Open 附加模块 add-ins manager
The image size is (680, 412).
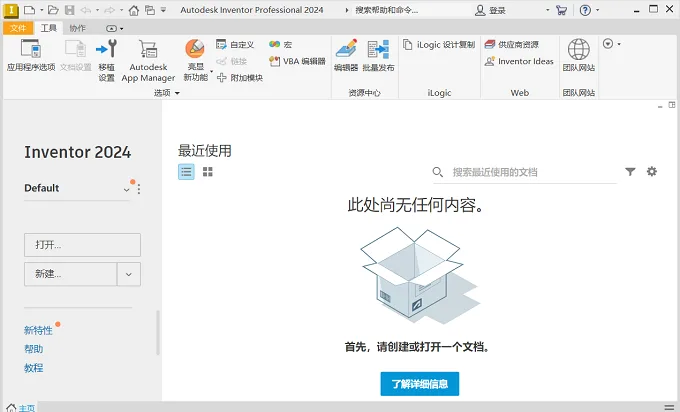[x=240, y=78]
